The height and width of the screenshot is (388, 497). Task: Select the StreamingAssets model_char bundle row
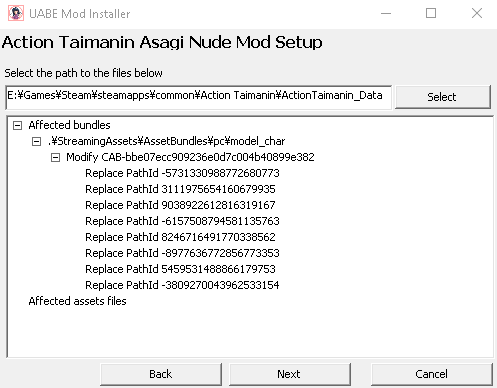[166, 141]
